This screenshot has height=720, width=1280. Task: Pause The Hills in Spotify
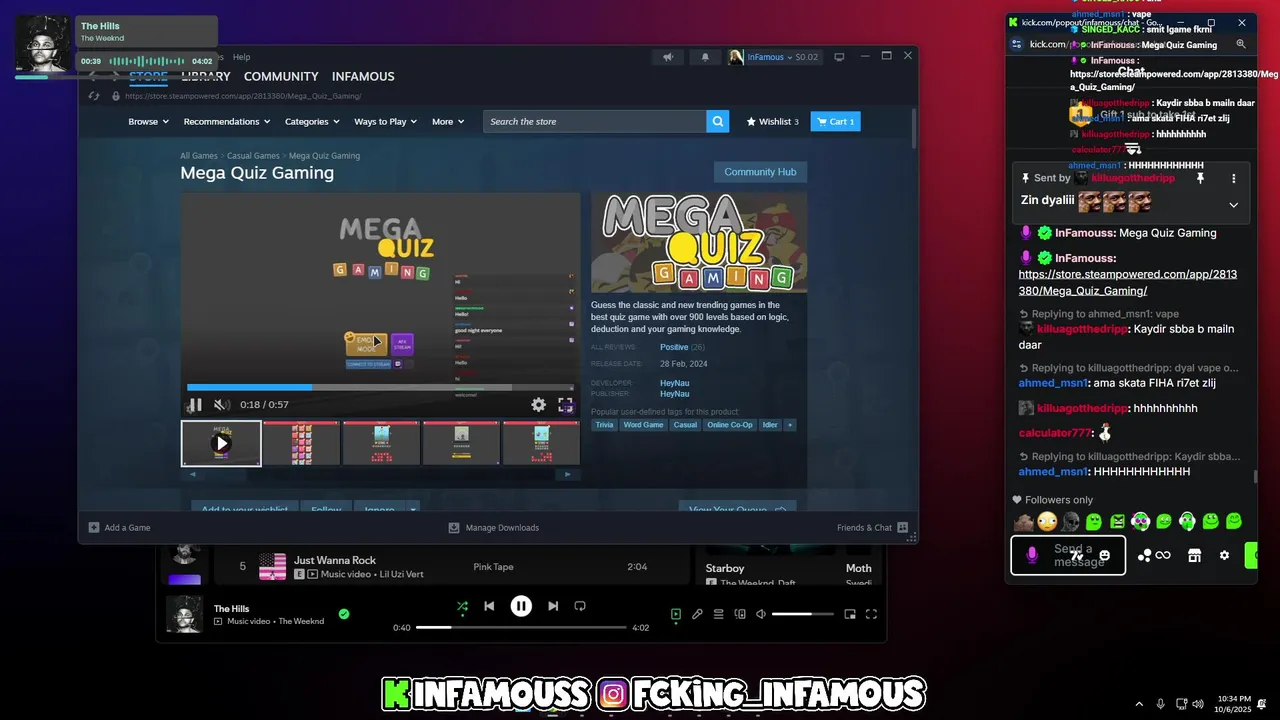[x=521, y=606]
